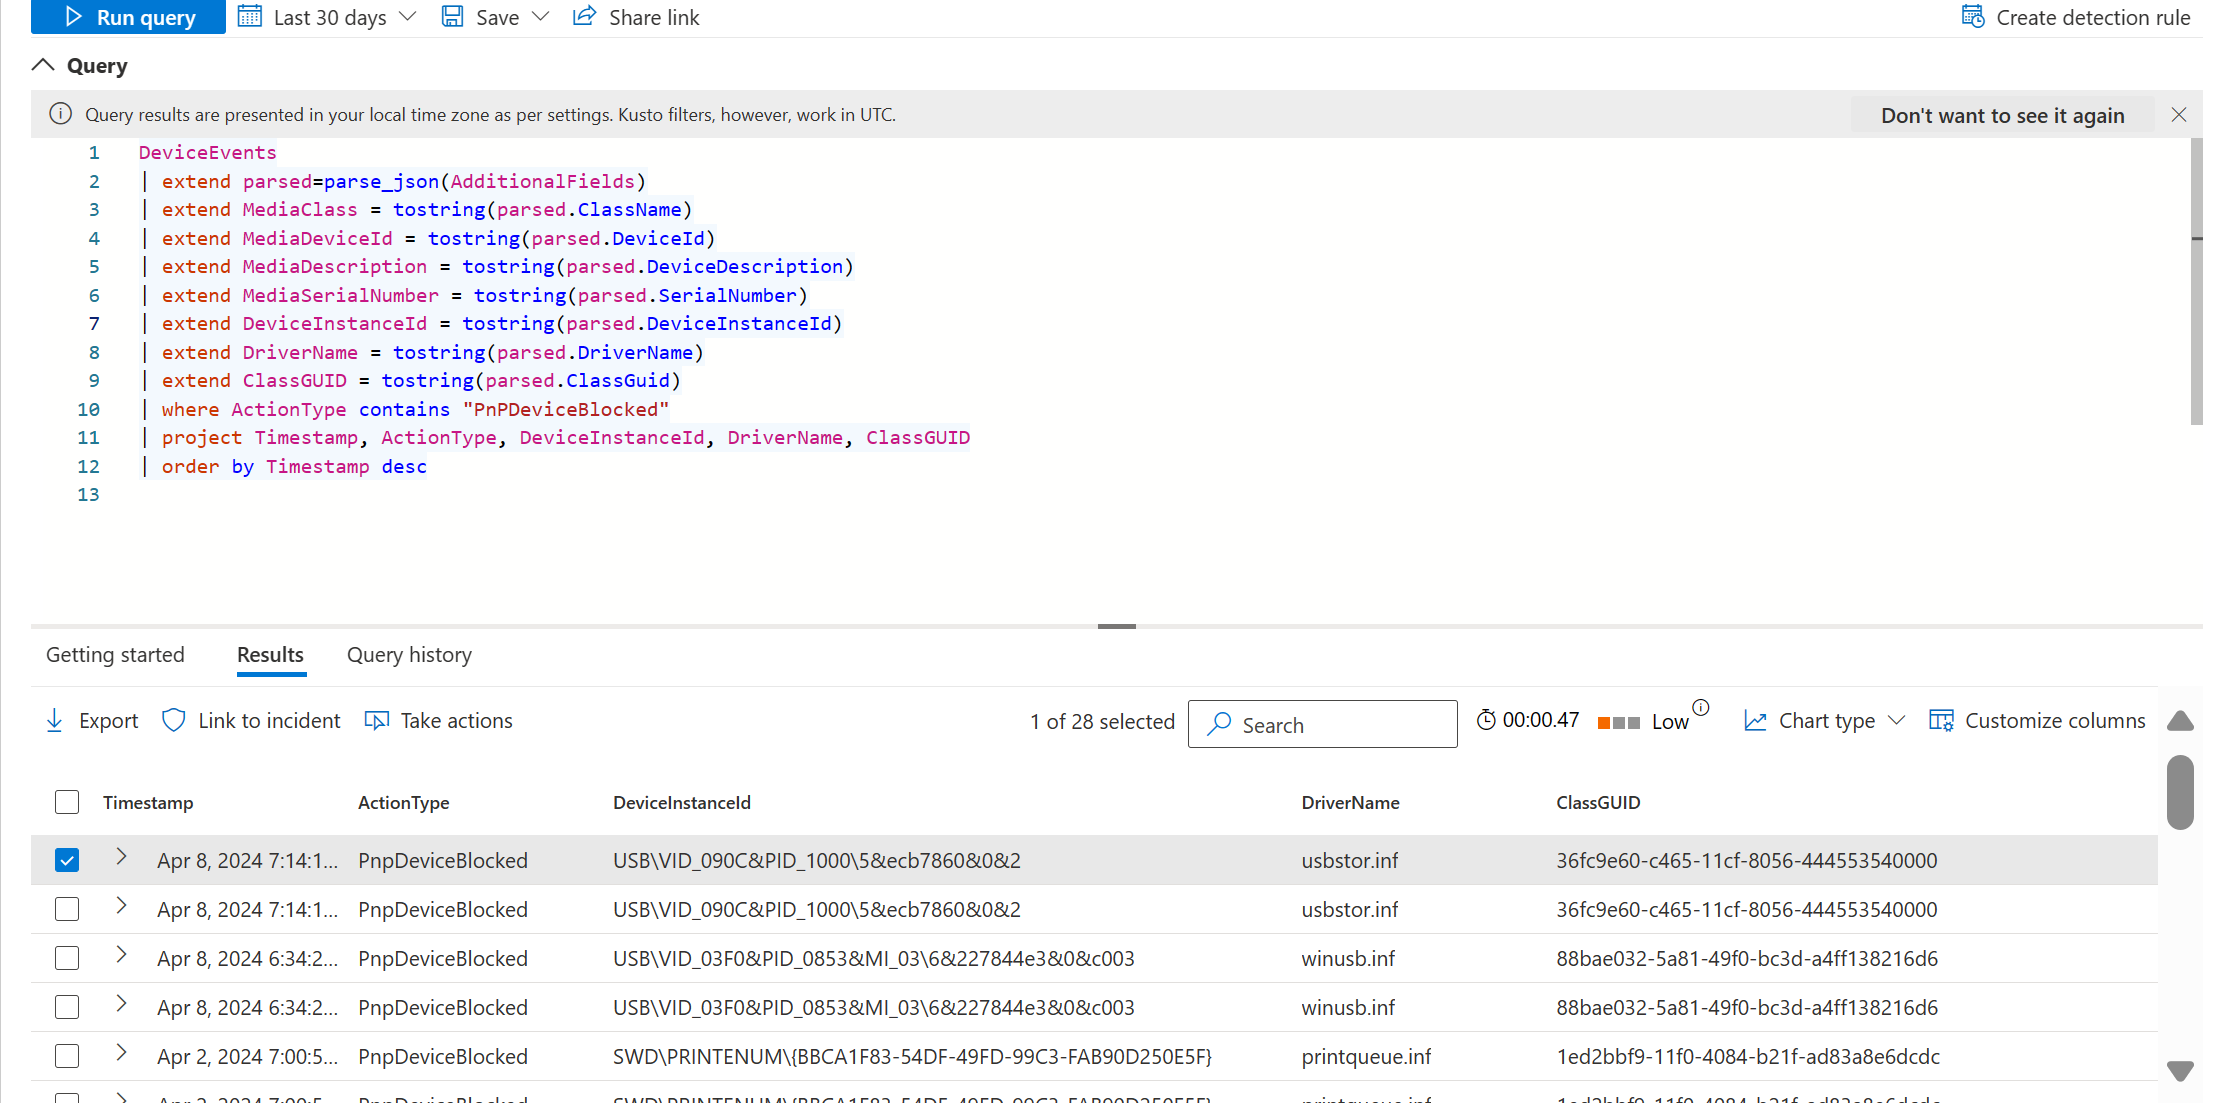This screenshot has height=1103, width=2213.
Task: Click the Link to incident icon
Action: point(172,721)
